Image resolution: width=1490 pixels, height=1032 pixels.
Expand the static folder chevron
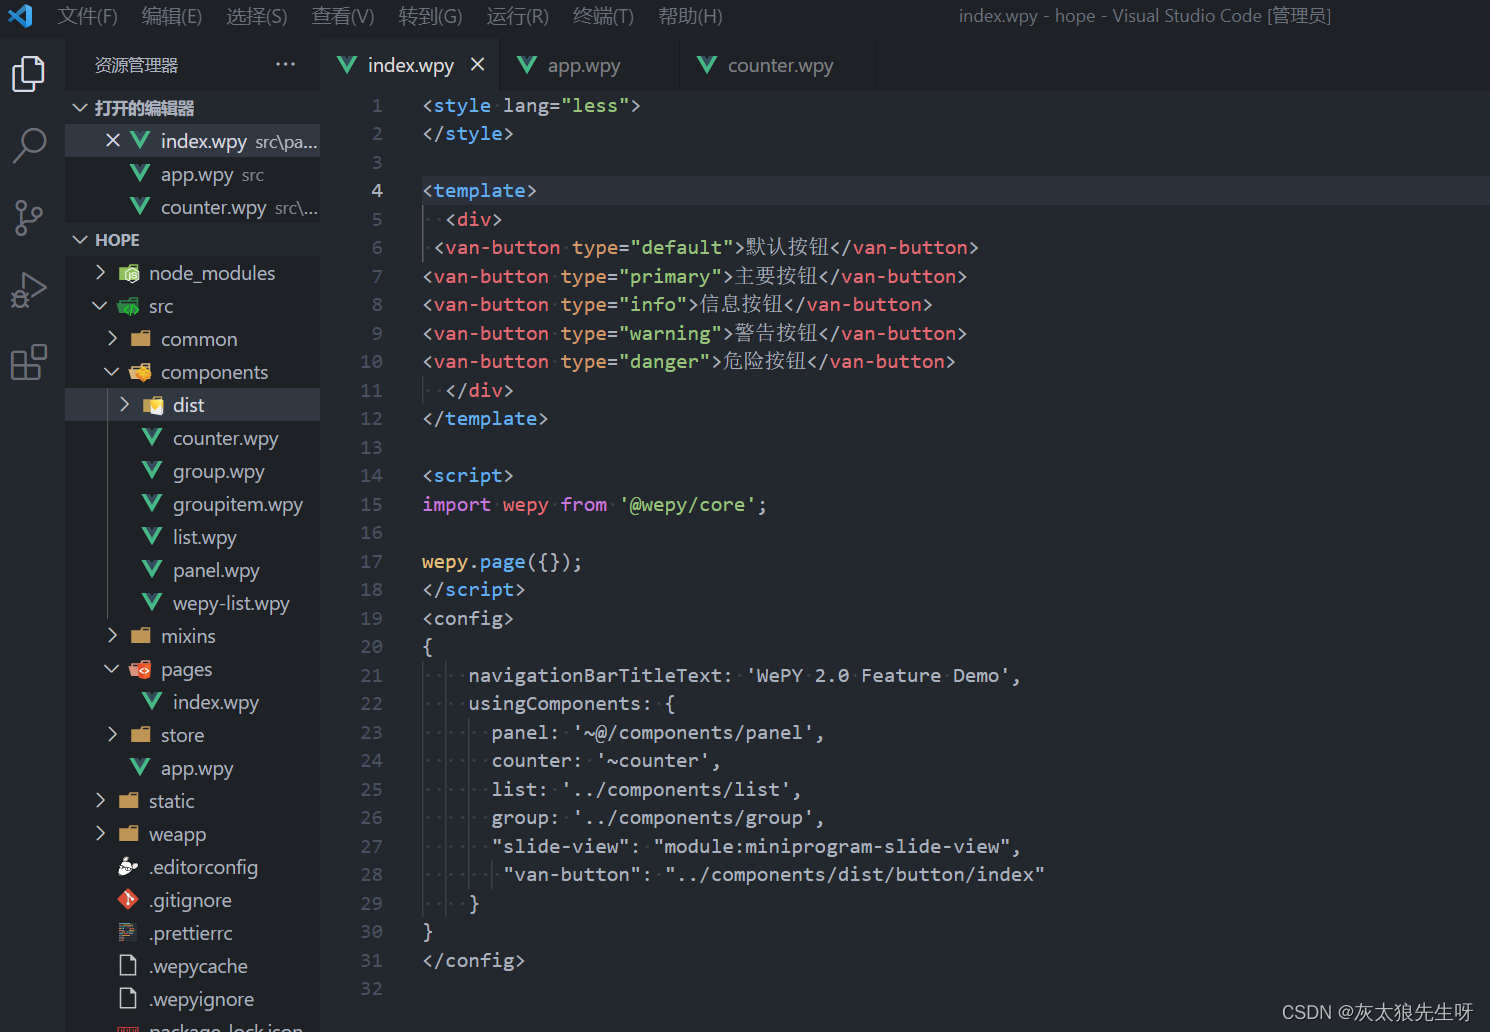[x=100, y=800]
